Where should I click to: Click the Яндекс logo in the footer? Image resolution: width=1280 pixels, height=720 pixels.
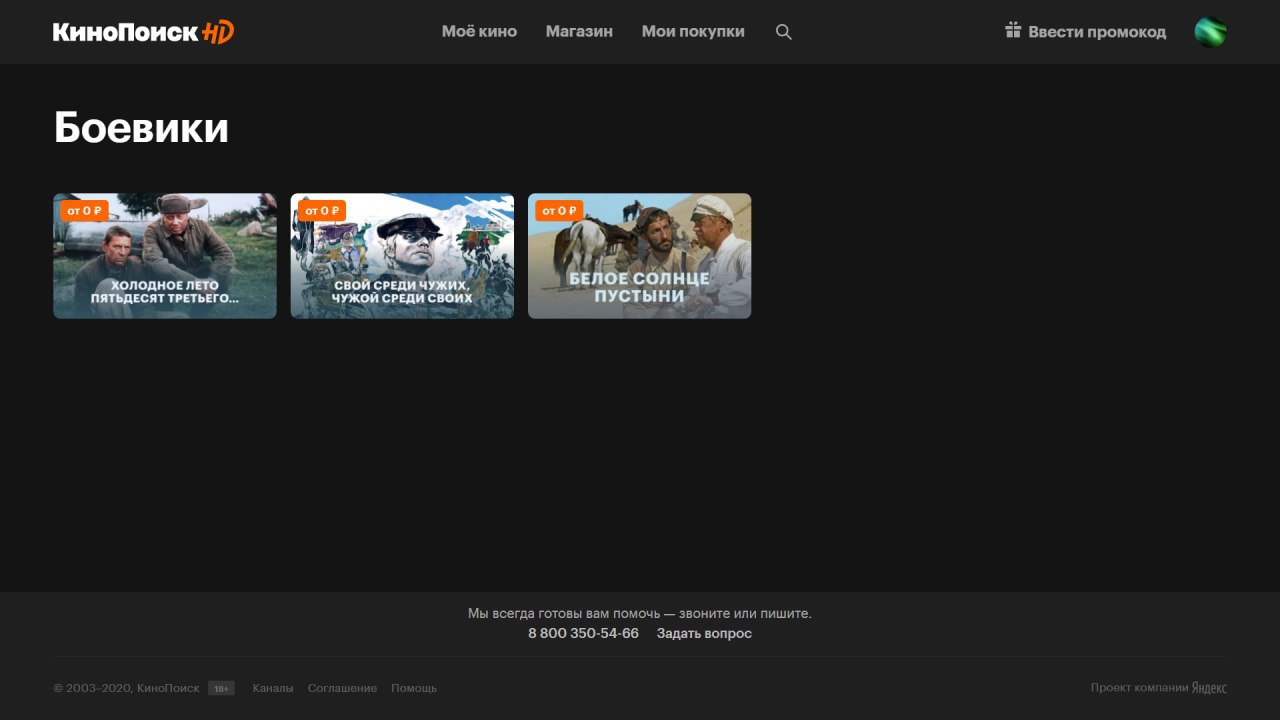coord(1209,688)
